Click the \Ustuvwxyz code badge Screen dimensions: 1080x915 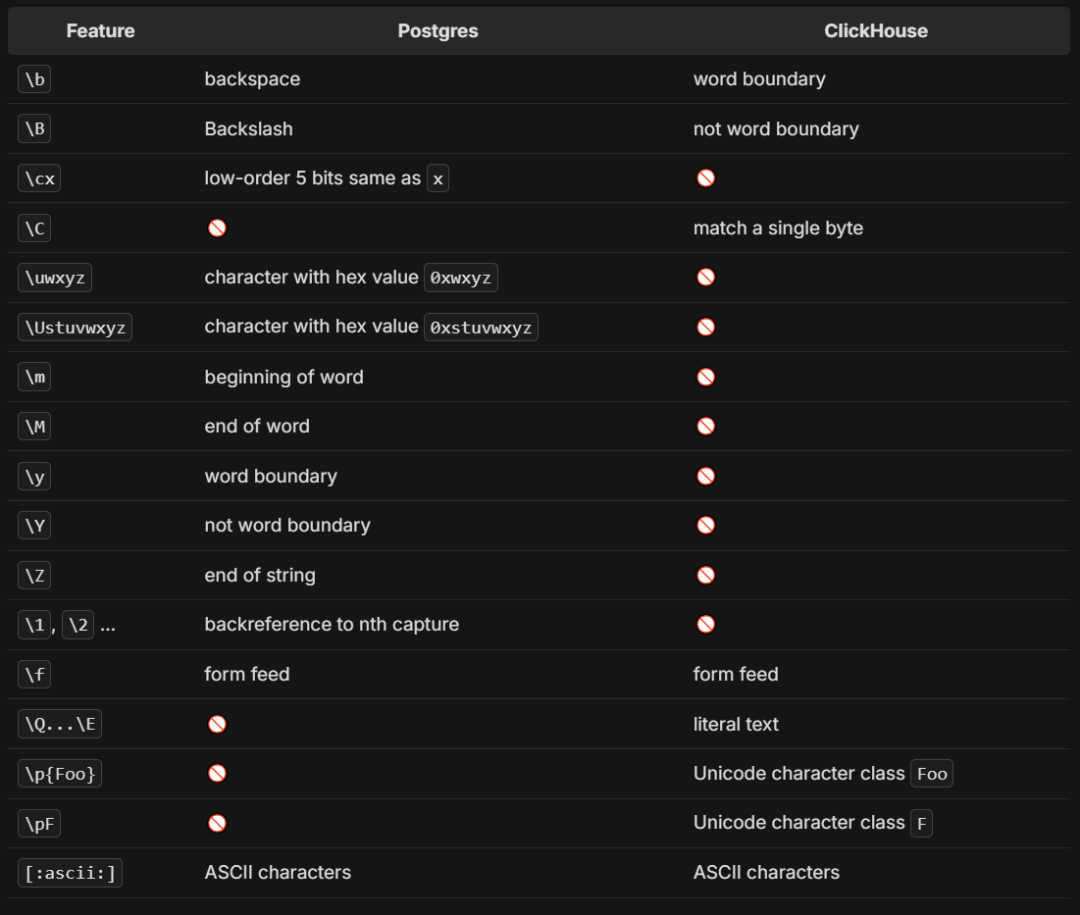(75, 327)
